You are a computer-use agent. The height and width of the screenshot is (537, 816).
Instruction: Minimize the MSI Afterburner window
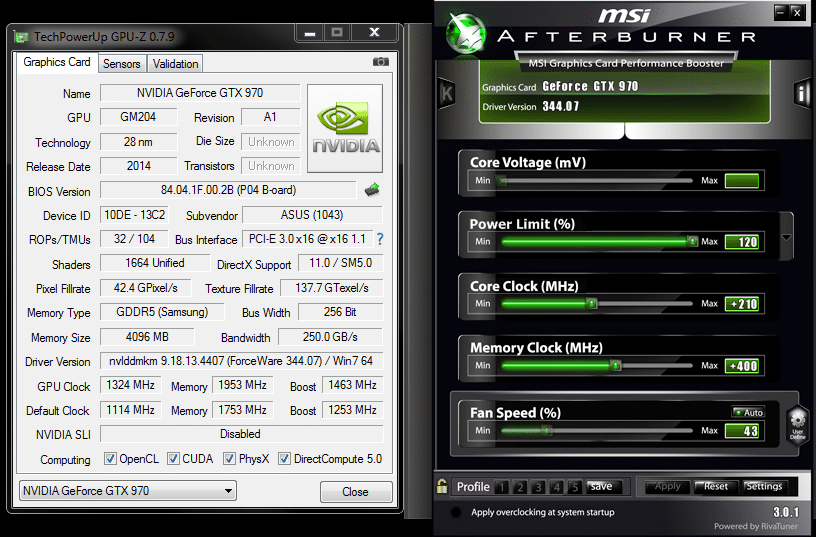pyautogui.click(x=780, y=12)
